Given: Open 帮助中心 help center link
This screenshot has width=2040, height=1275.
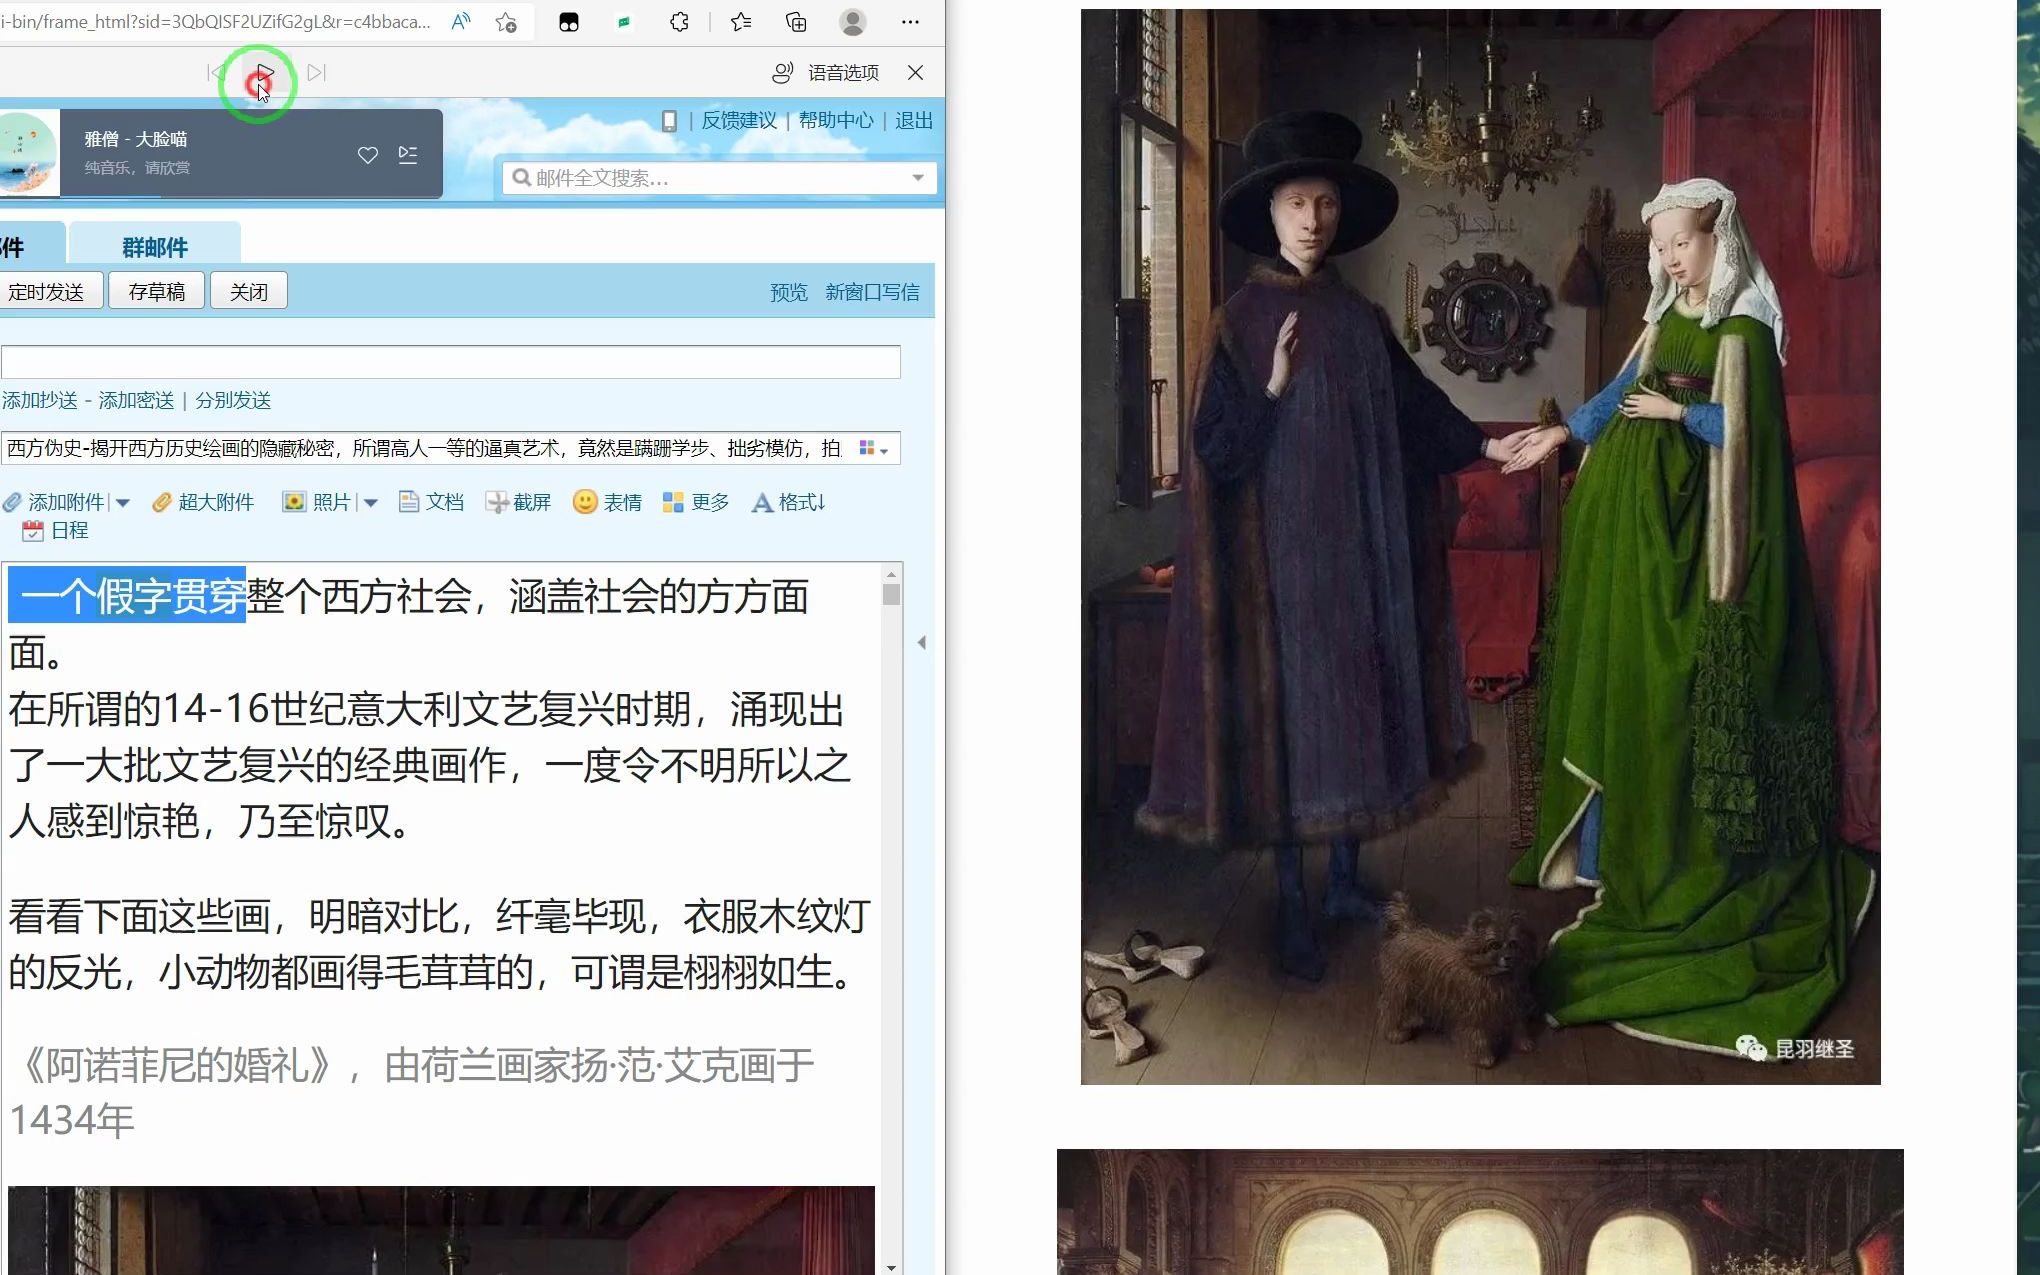Looking at the screenshot, I should tap(836, 120).
